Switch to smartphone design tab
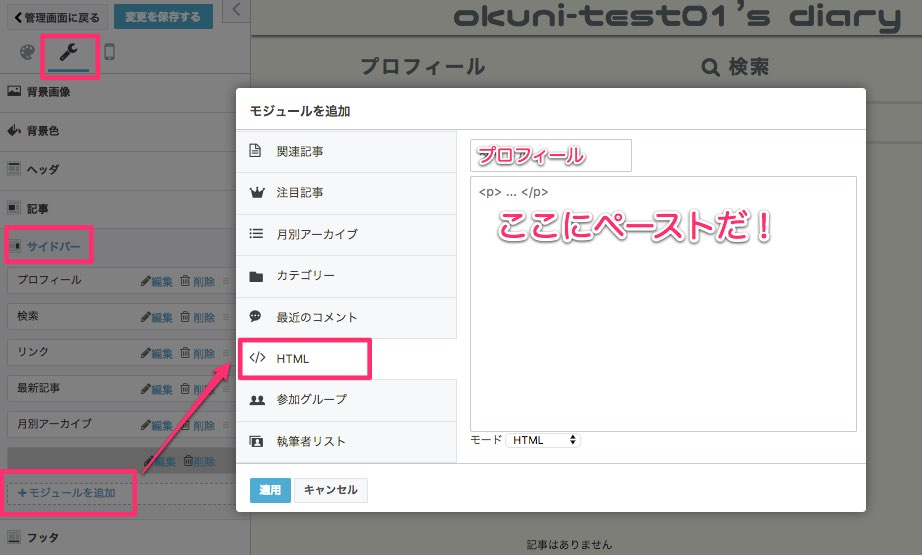 [109, 52]
